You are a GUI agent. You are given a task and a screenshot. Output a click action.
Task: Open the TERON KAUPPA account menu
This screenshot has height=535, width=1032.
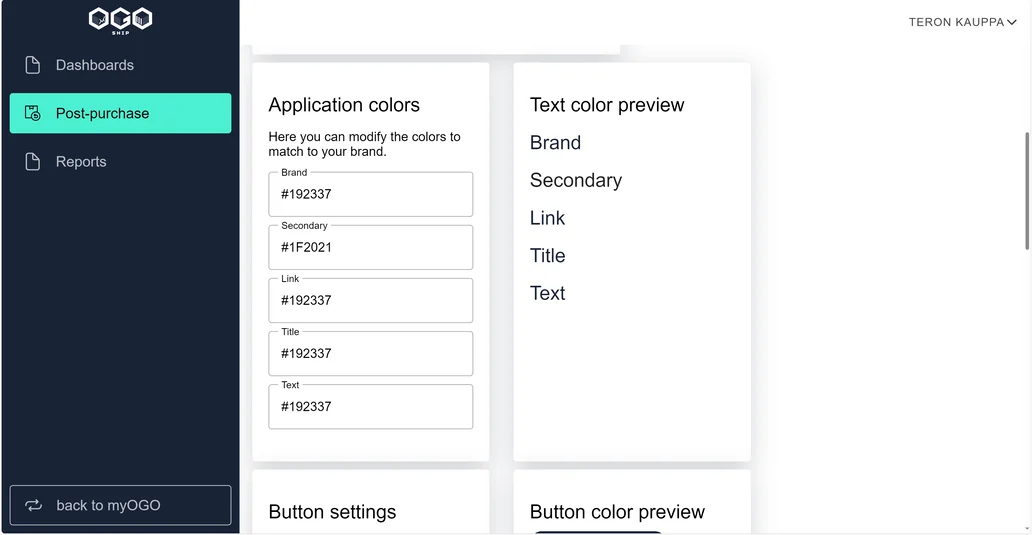963,22
